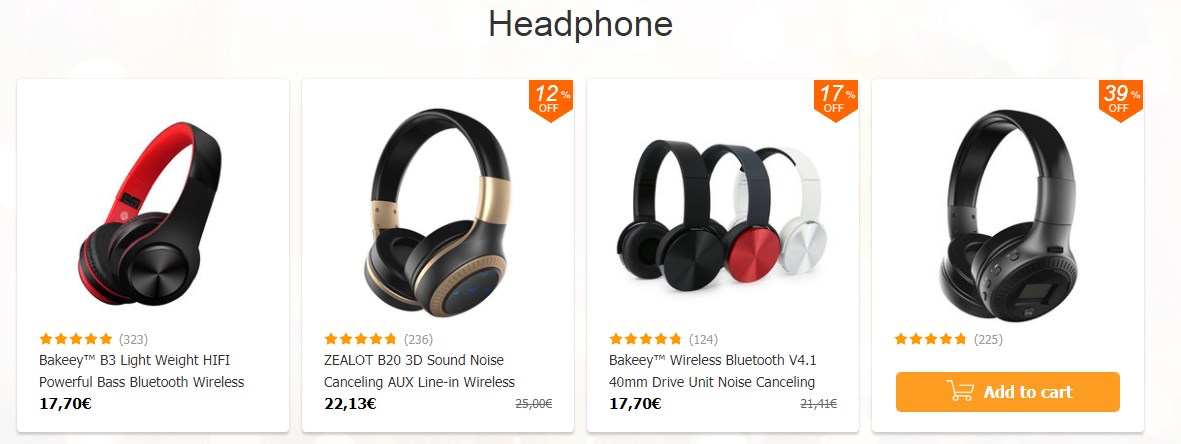1181x444 pixels.
Task: Click the star rating of Bakeey B3
Action: click(x=75, y=339)
